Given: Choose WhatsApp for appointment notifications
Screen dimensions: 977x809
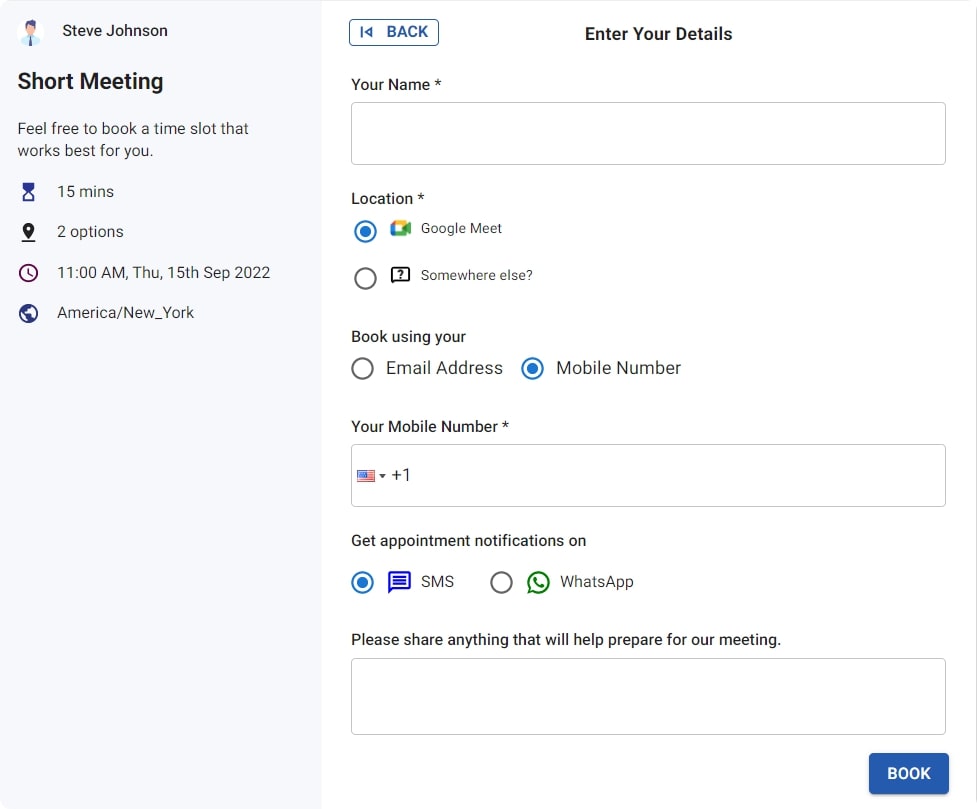Looking at the screenshot, I should 501,582.
